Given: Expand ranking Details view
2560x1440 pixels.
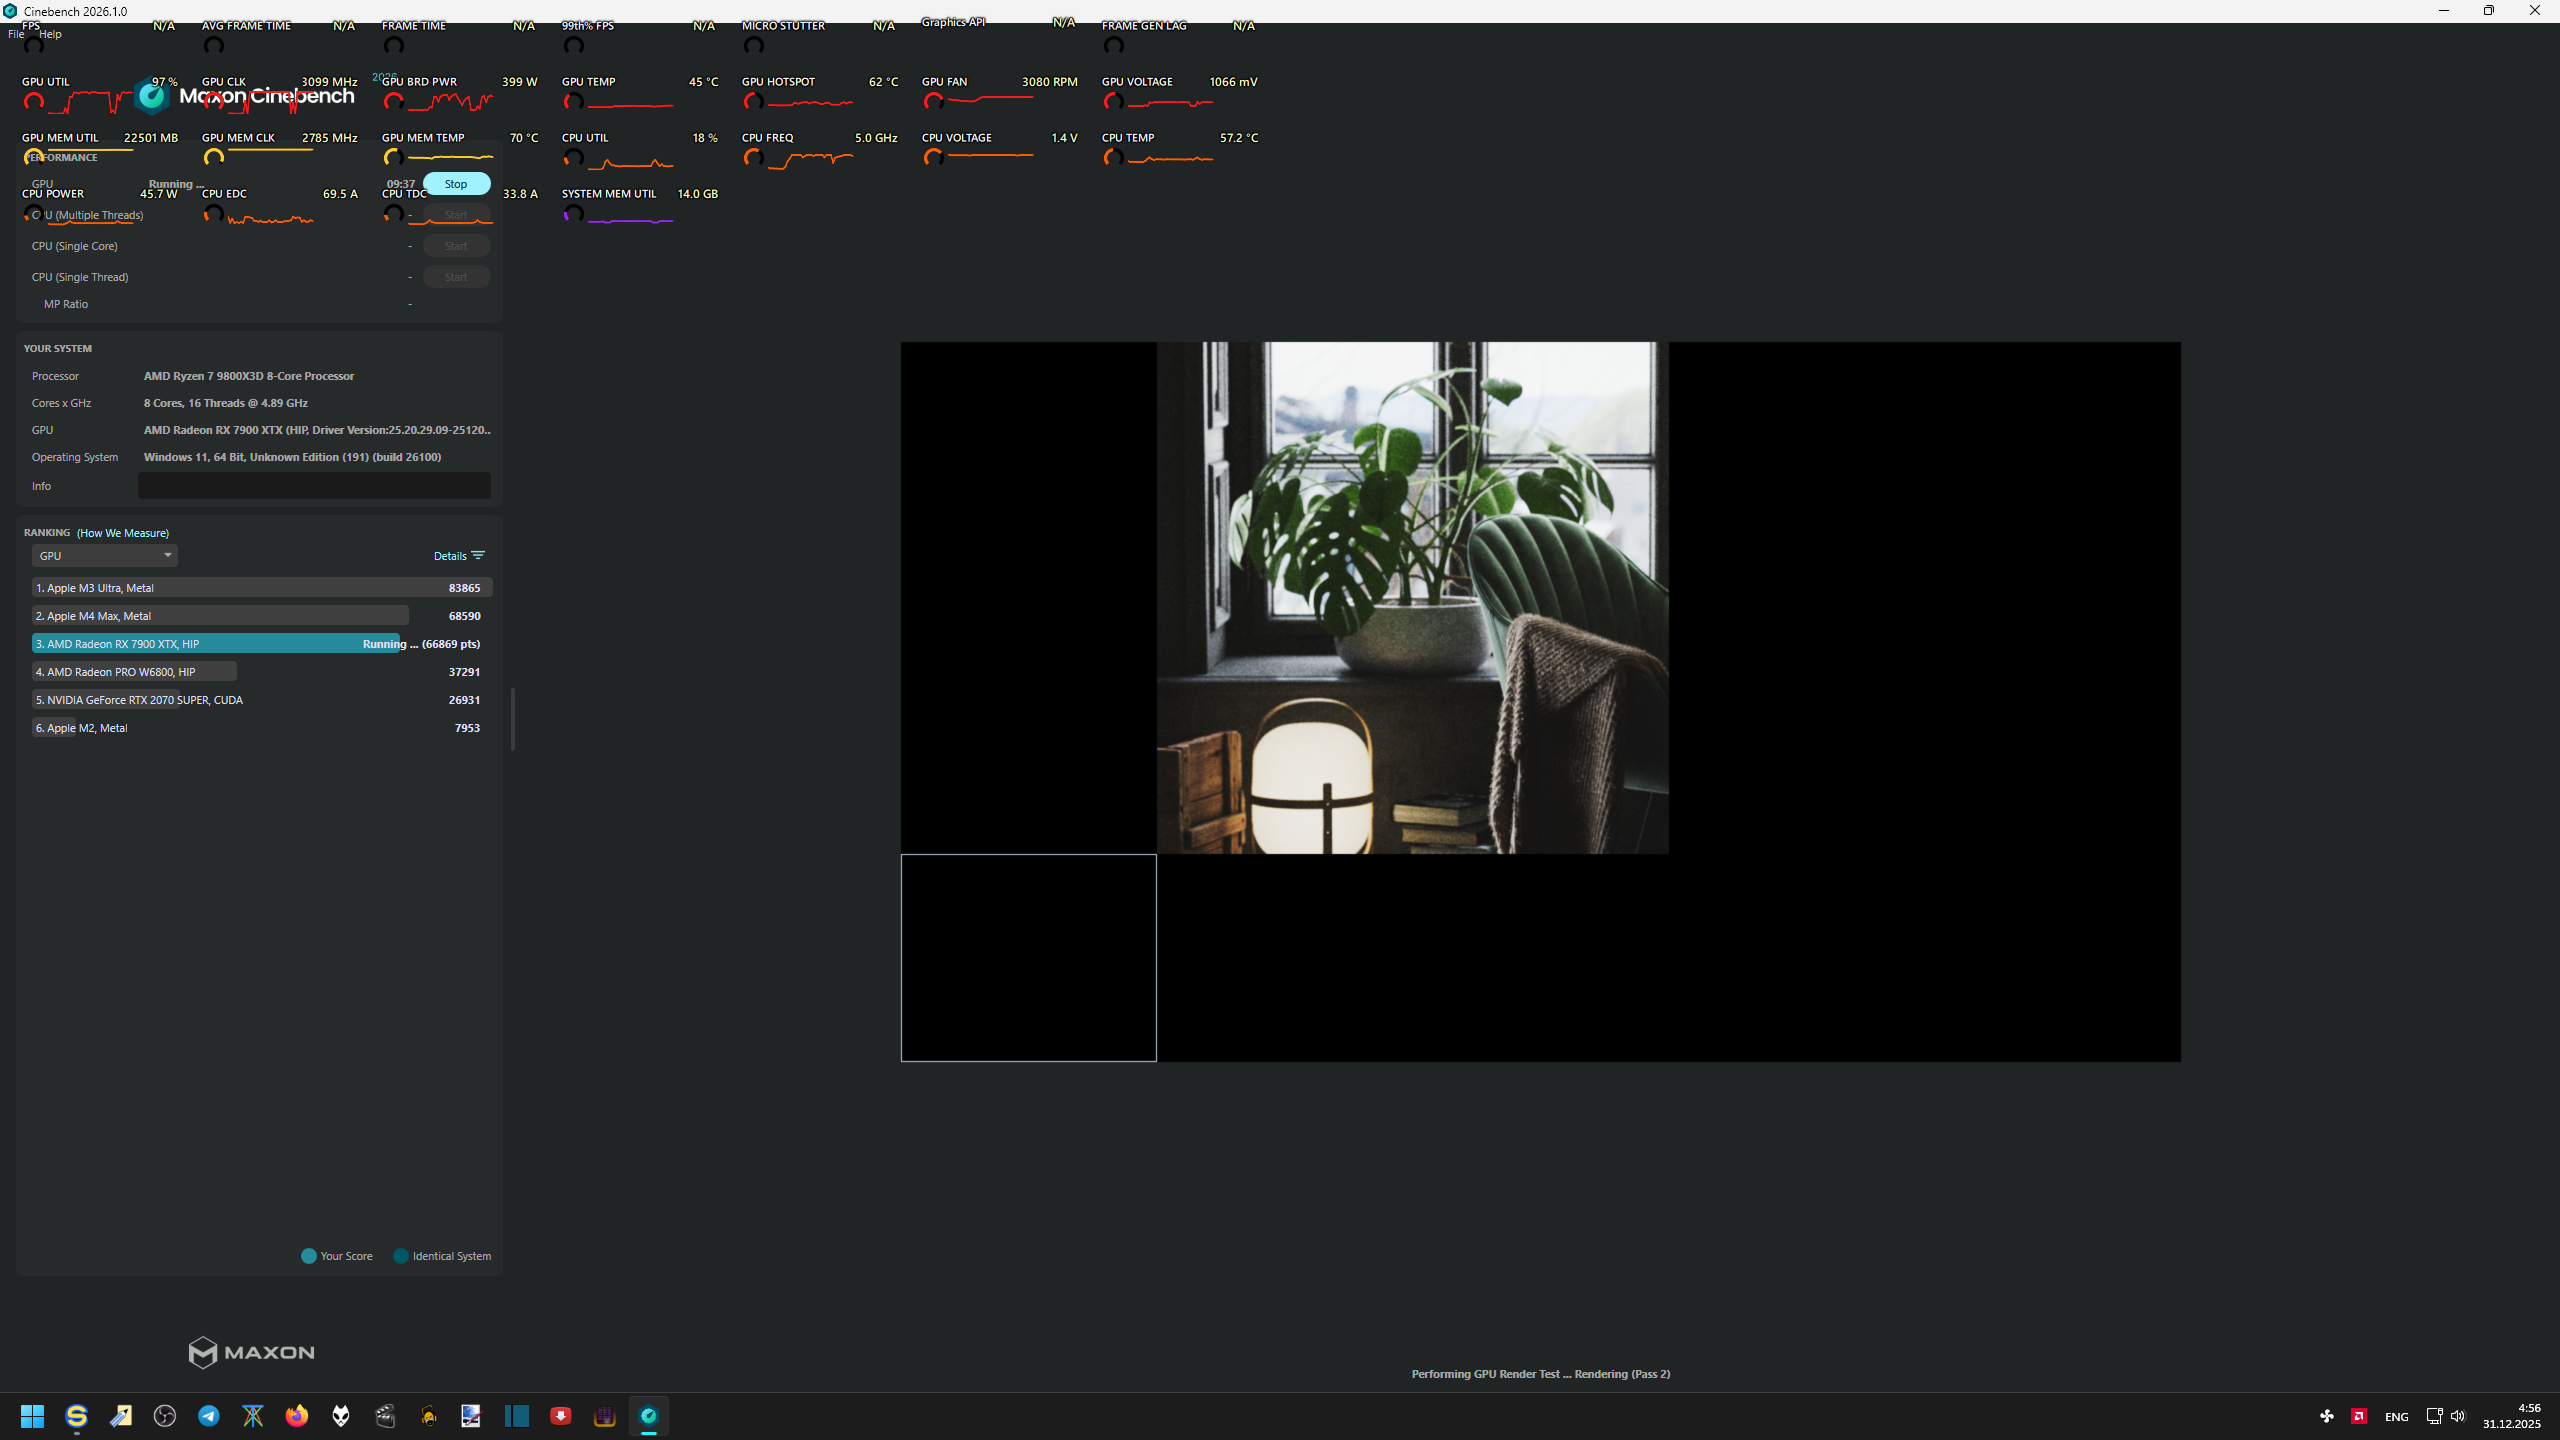Looking at the screenshot, I should [x=450, y=556].
